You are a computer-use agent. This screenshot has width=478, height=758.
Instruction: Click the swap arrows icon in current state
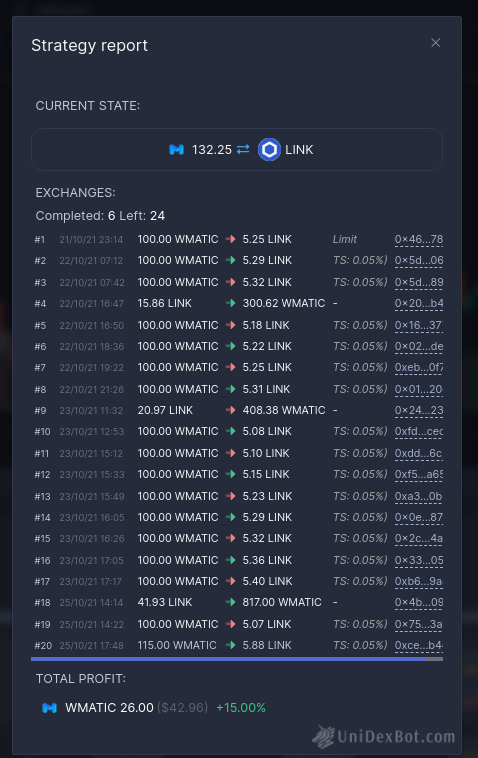[243, 149]
